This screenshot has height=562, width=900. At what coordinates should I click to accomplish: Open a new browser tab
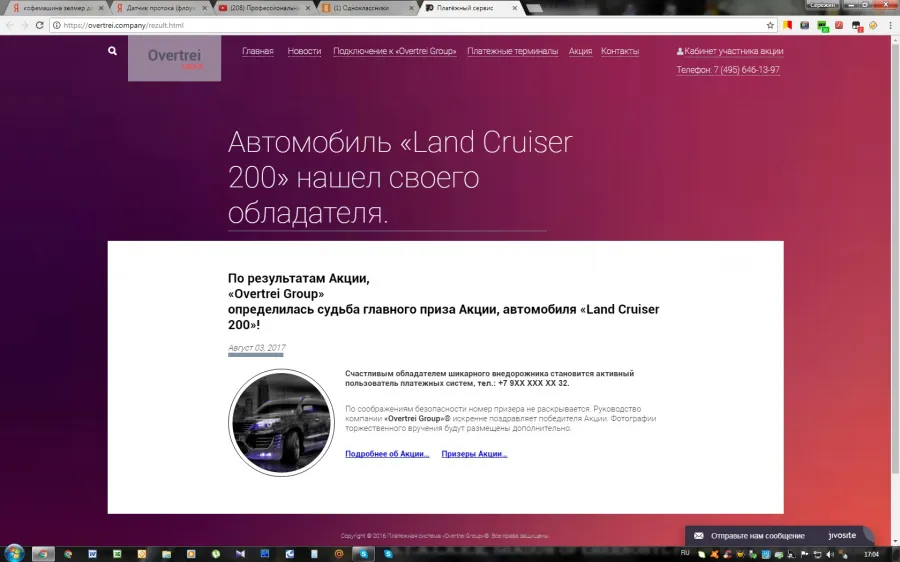[x=534, y=8]
